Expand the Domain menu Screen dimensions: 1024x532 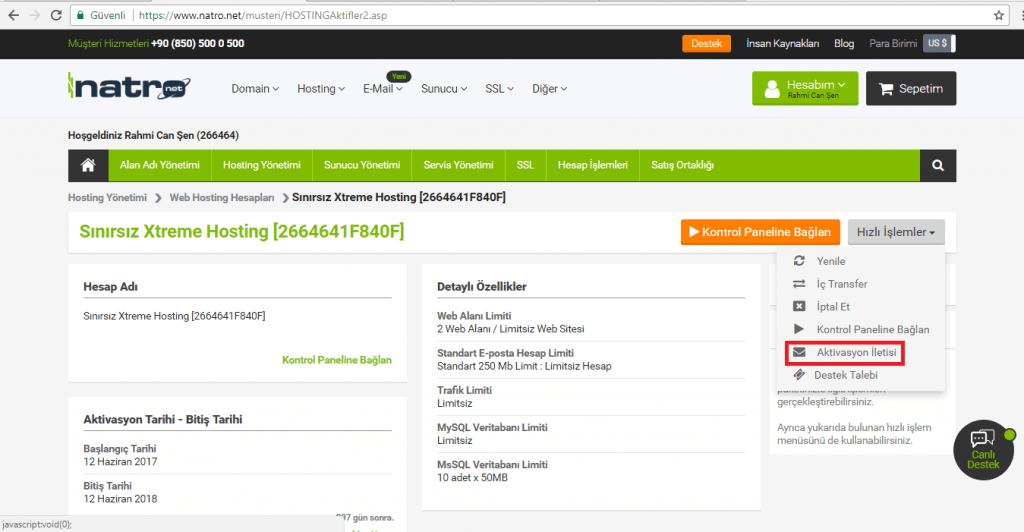[x=255, y=89]
